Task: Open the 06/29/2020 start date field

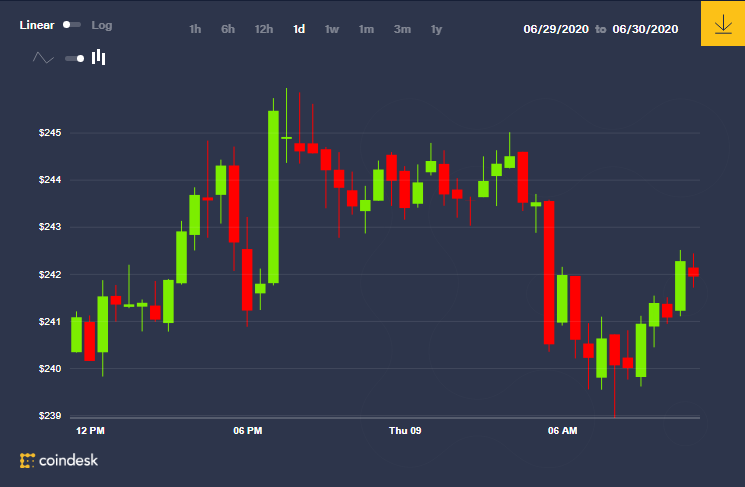Action: (556, 29)
